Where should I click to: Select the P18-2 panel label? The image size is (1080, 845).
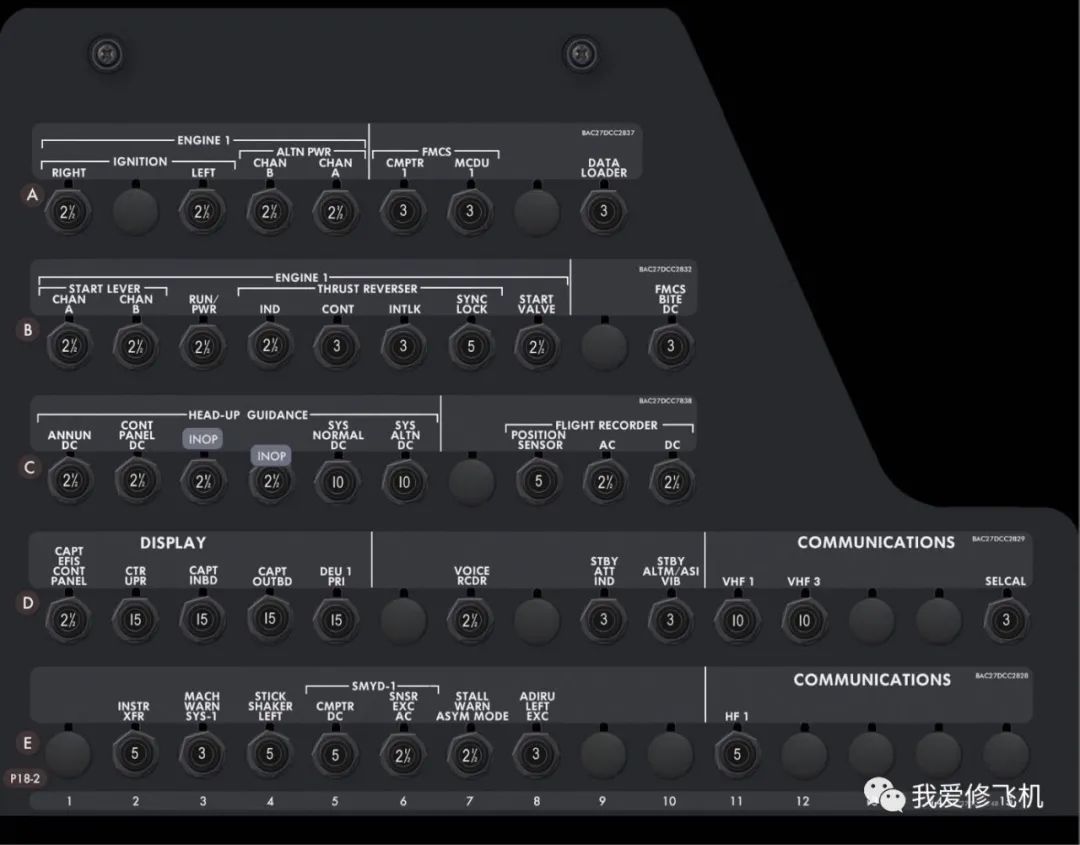click(x=25, y=776)
